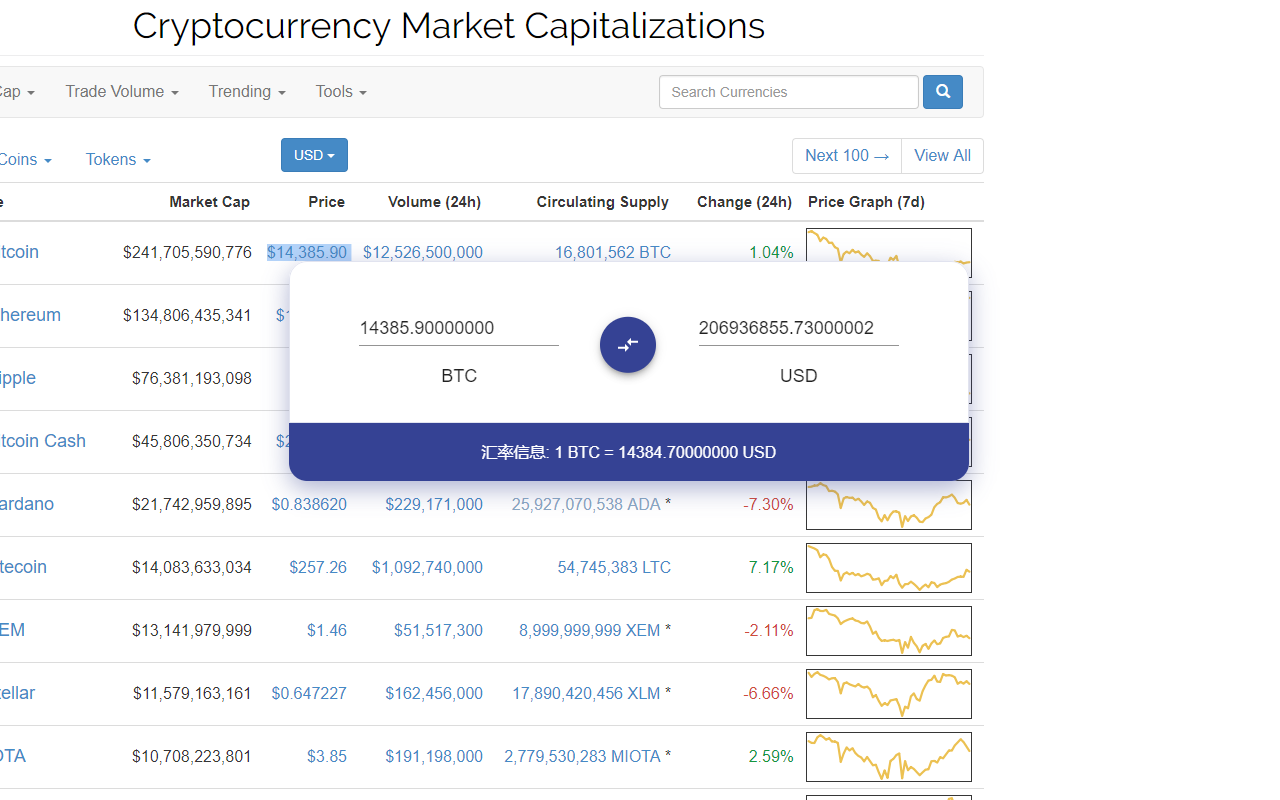
Task: Open the Litecoin 7d price graph
Action: tap(889, 568)
